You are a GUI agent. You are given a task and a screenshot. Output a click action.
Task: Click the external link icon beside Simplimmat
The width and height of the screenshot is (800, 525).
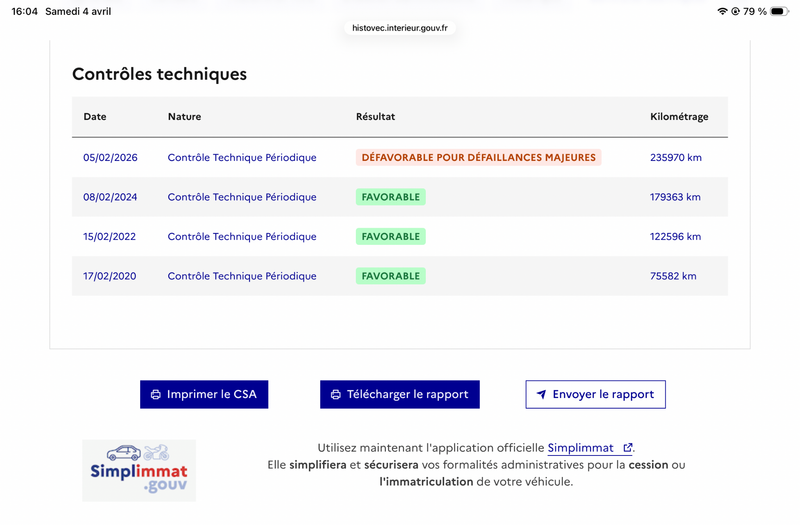coord(627,449)
